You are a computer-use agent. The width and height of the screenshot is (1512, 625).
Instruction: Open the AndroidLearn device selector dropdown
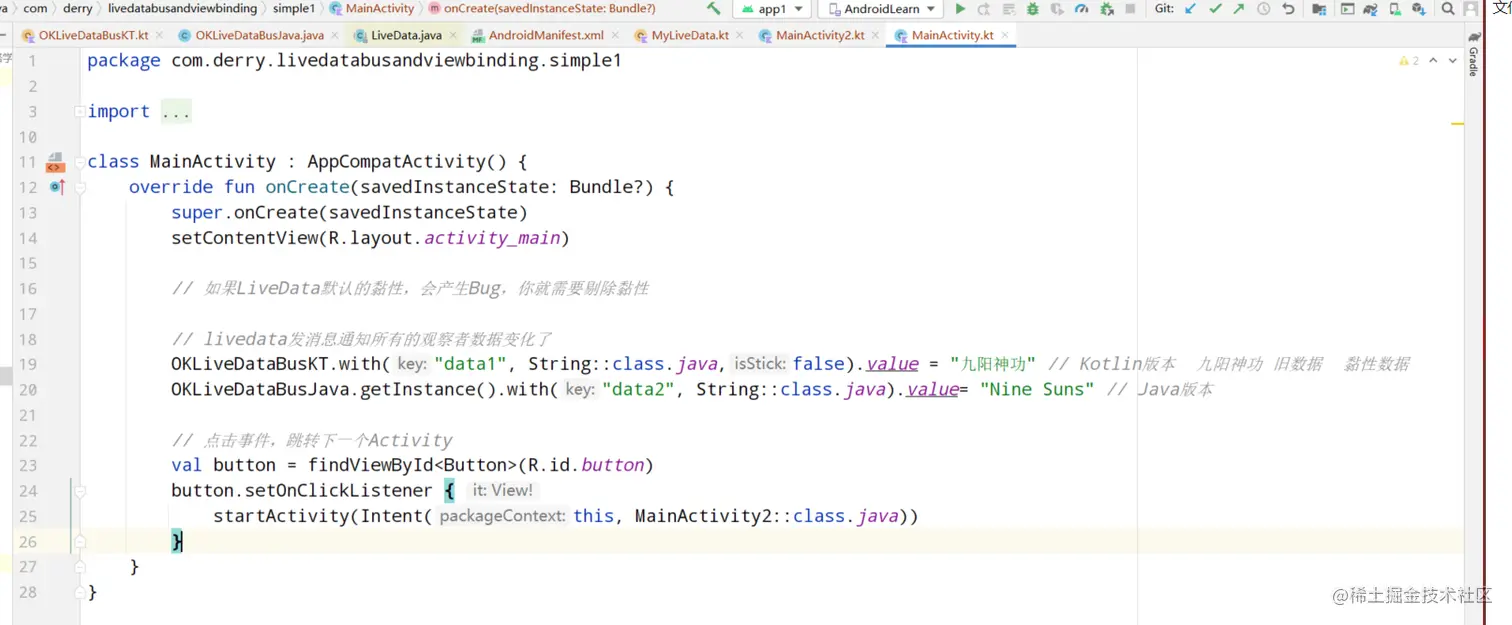[880, 9]
